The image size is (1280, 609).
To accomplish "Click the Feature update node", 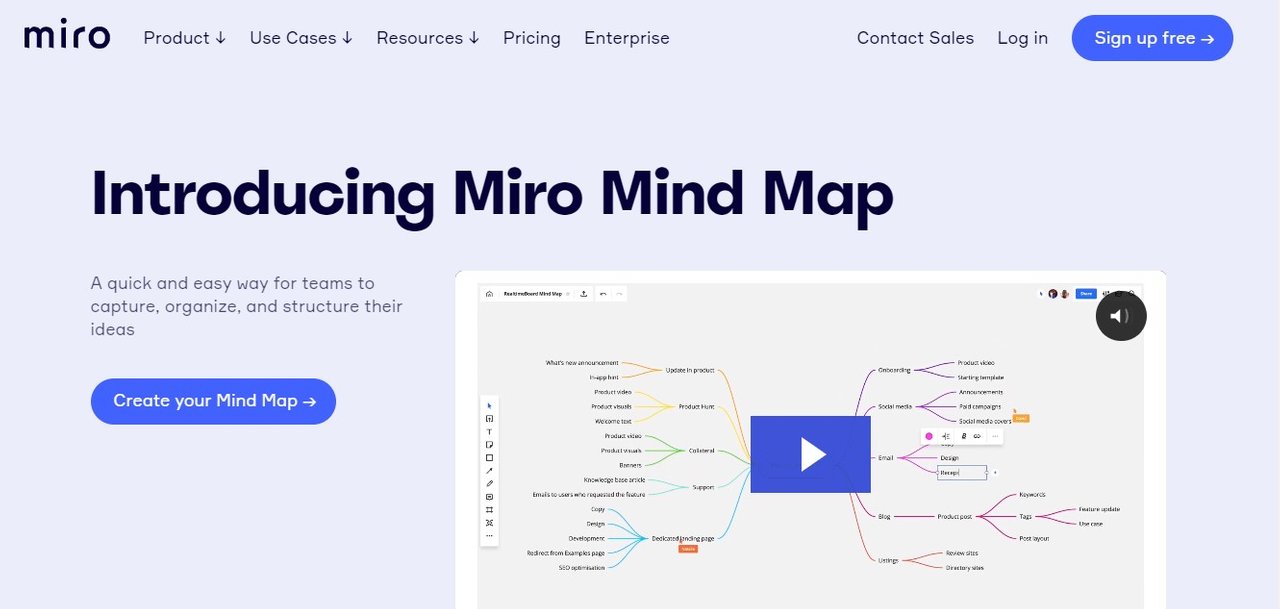I will pos(1099,509).
